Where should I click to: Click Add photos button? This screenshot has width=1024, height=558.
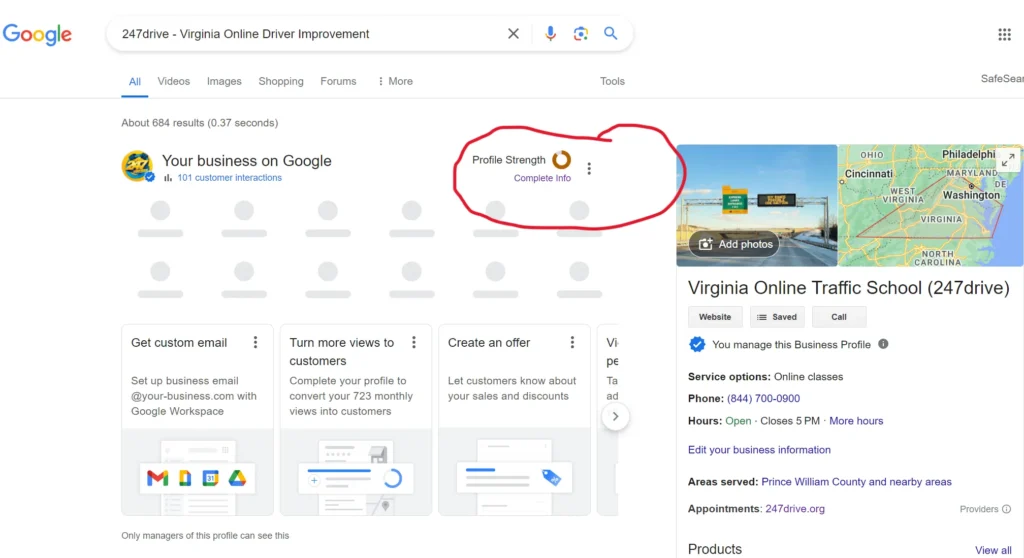coord(734,244)
